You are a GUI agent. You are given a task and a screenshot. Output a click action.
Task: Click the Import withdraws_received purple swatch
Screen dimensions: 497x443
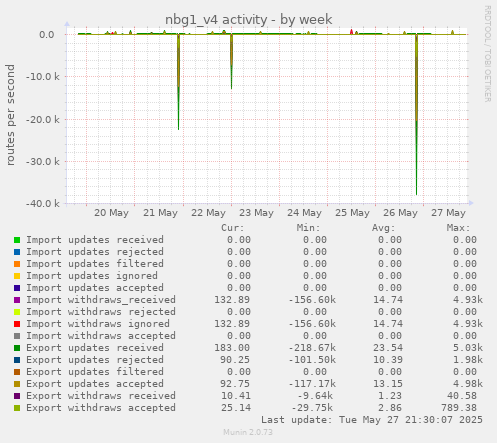click(17, 300)
